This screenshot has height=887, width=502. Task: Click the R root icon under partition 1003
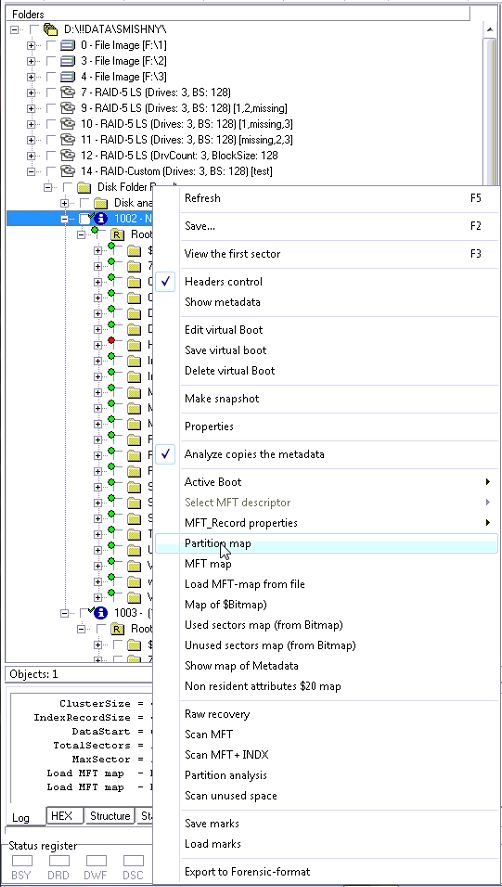click(117, 628)
